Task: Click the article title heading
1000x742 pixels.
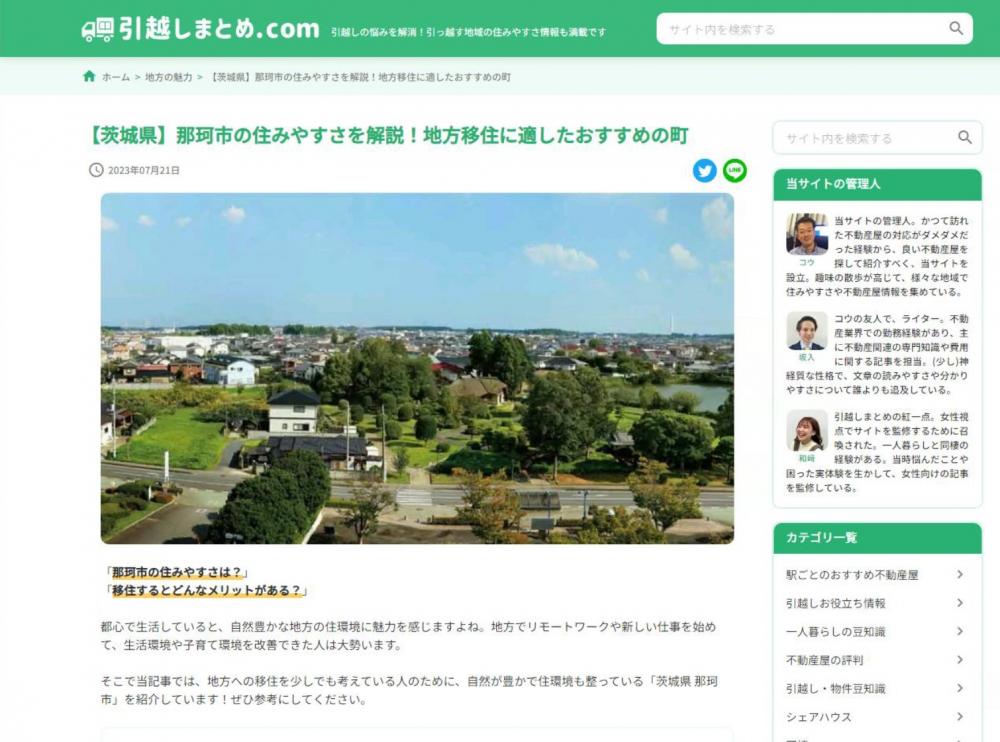Action: [x=388, y=135]
